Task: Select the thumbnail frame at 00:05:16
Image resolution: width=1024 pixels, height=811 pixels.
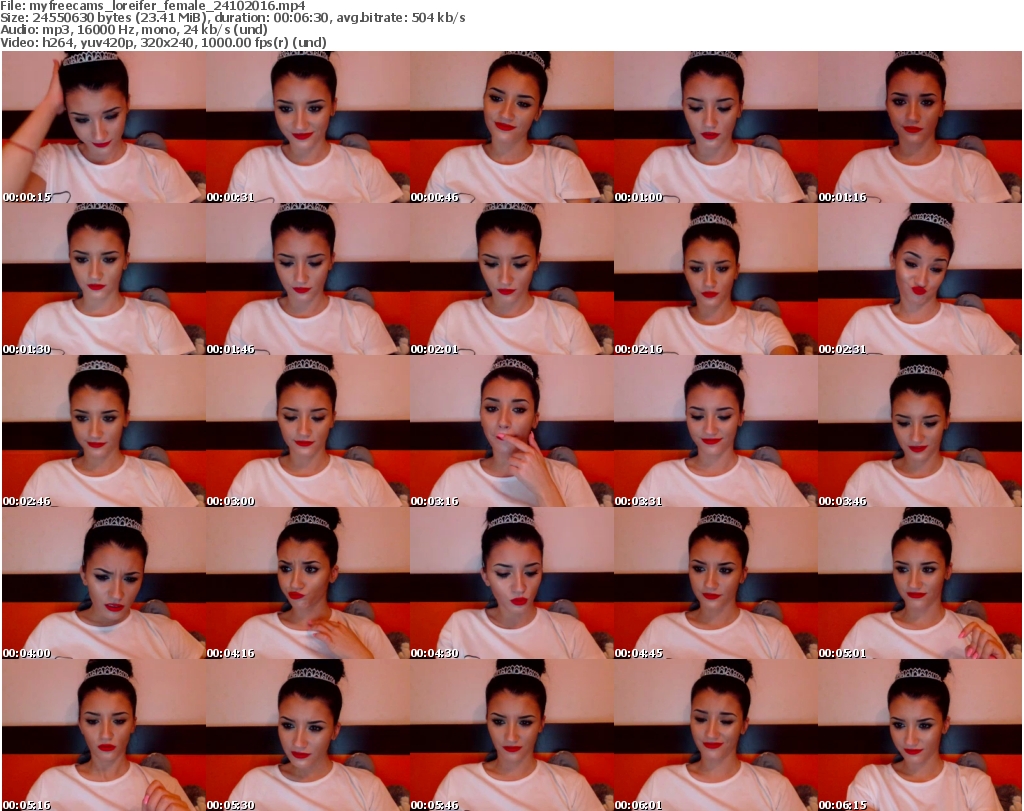Action: (x=104, y=735)
